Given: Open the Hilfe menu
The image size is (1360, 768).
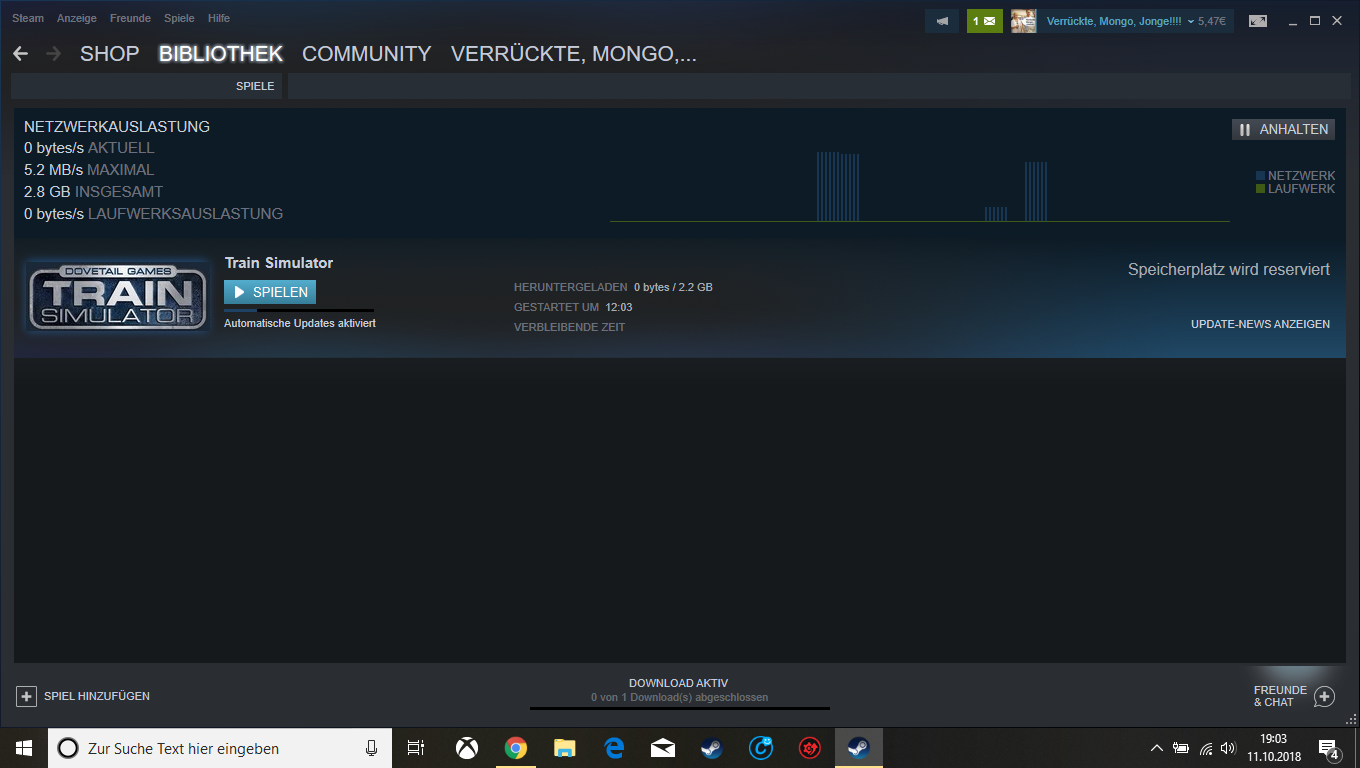Looking at the screenshot, I should pos(219,18).
